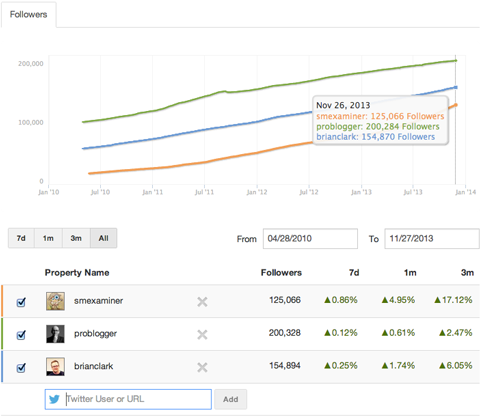Viewport: 480px width, 416px height.
Task: Select the 7d time range button
Action: [21, 238]
